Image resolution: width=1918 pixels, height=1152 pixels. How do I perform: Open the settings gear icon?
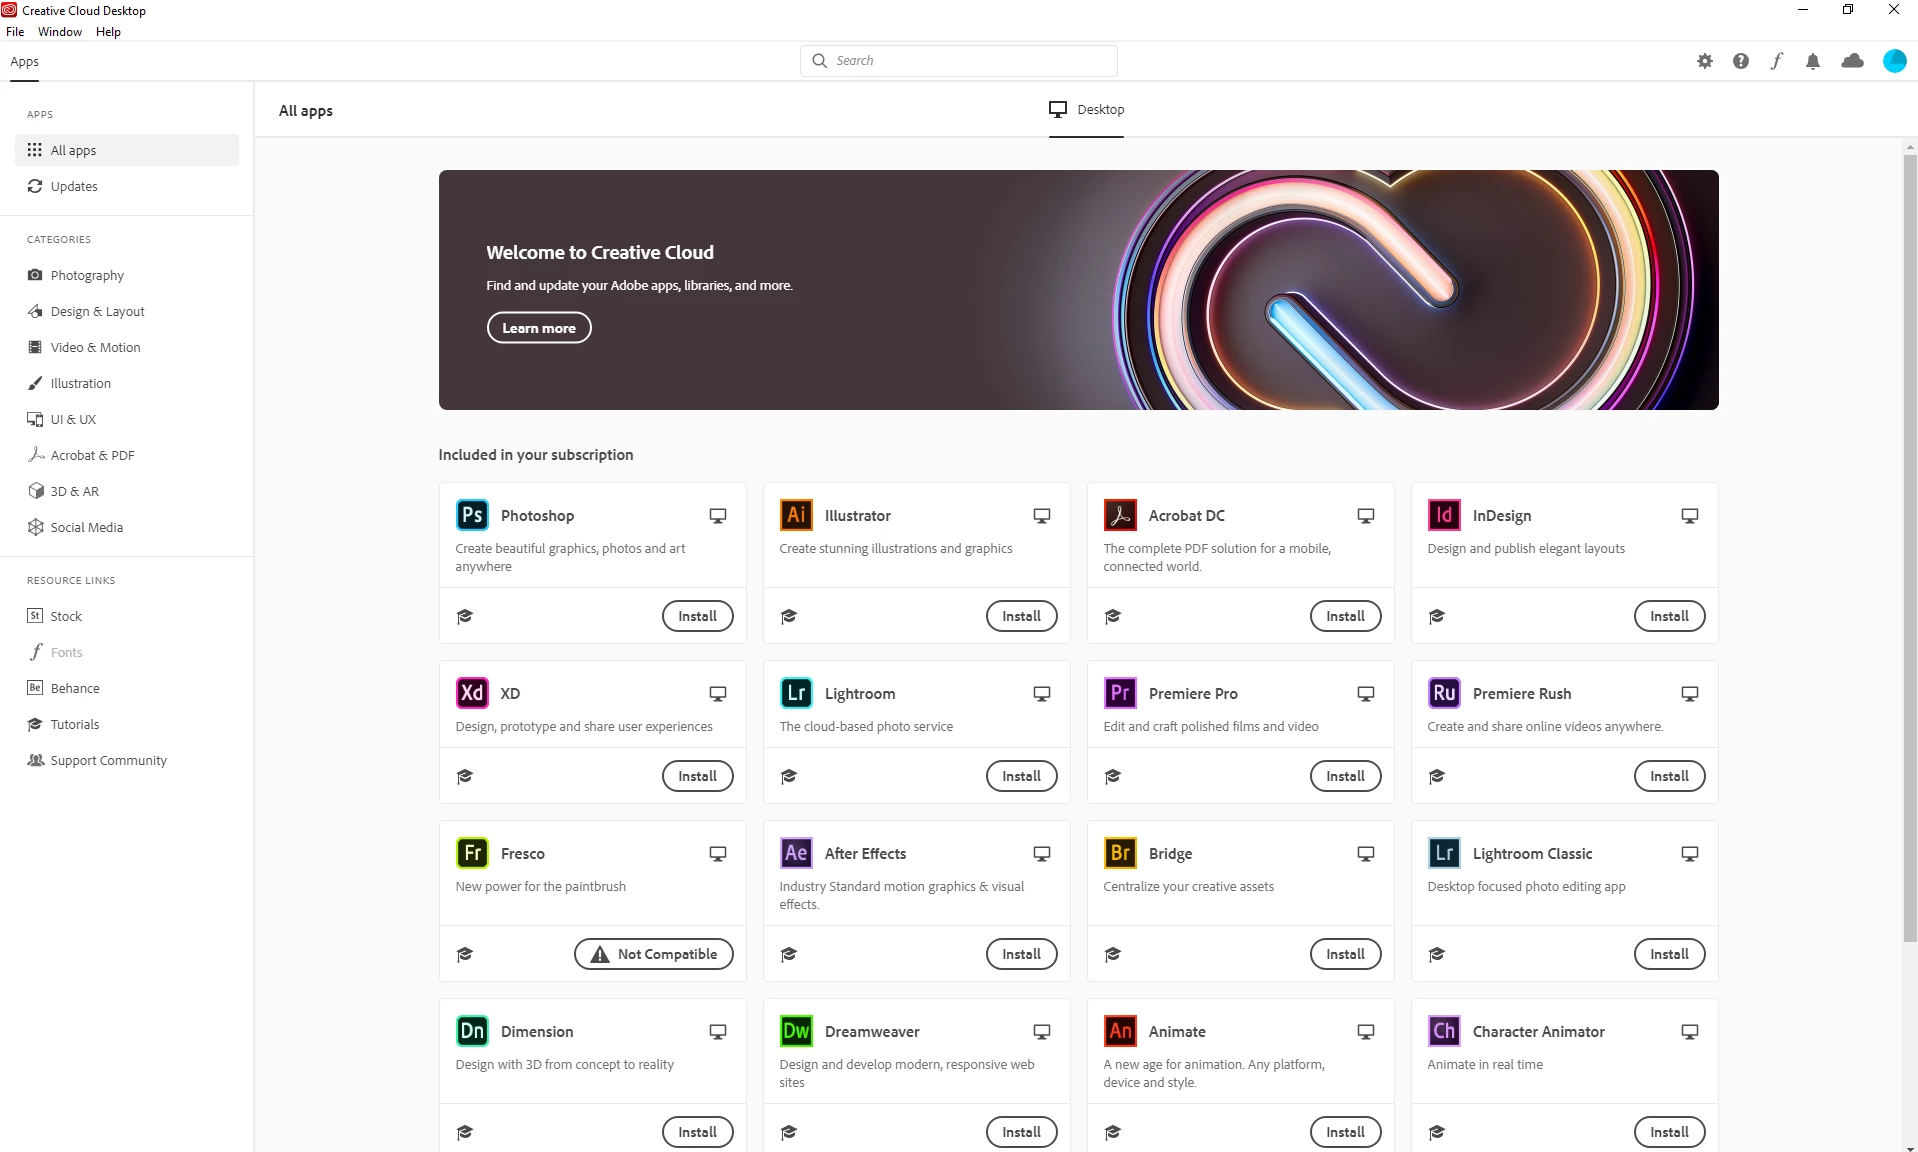coord(1705,61)
